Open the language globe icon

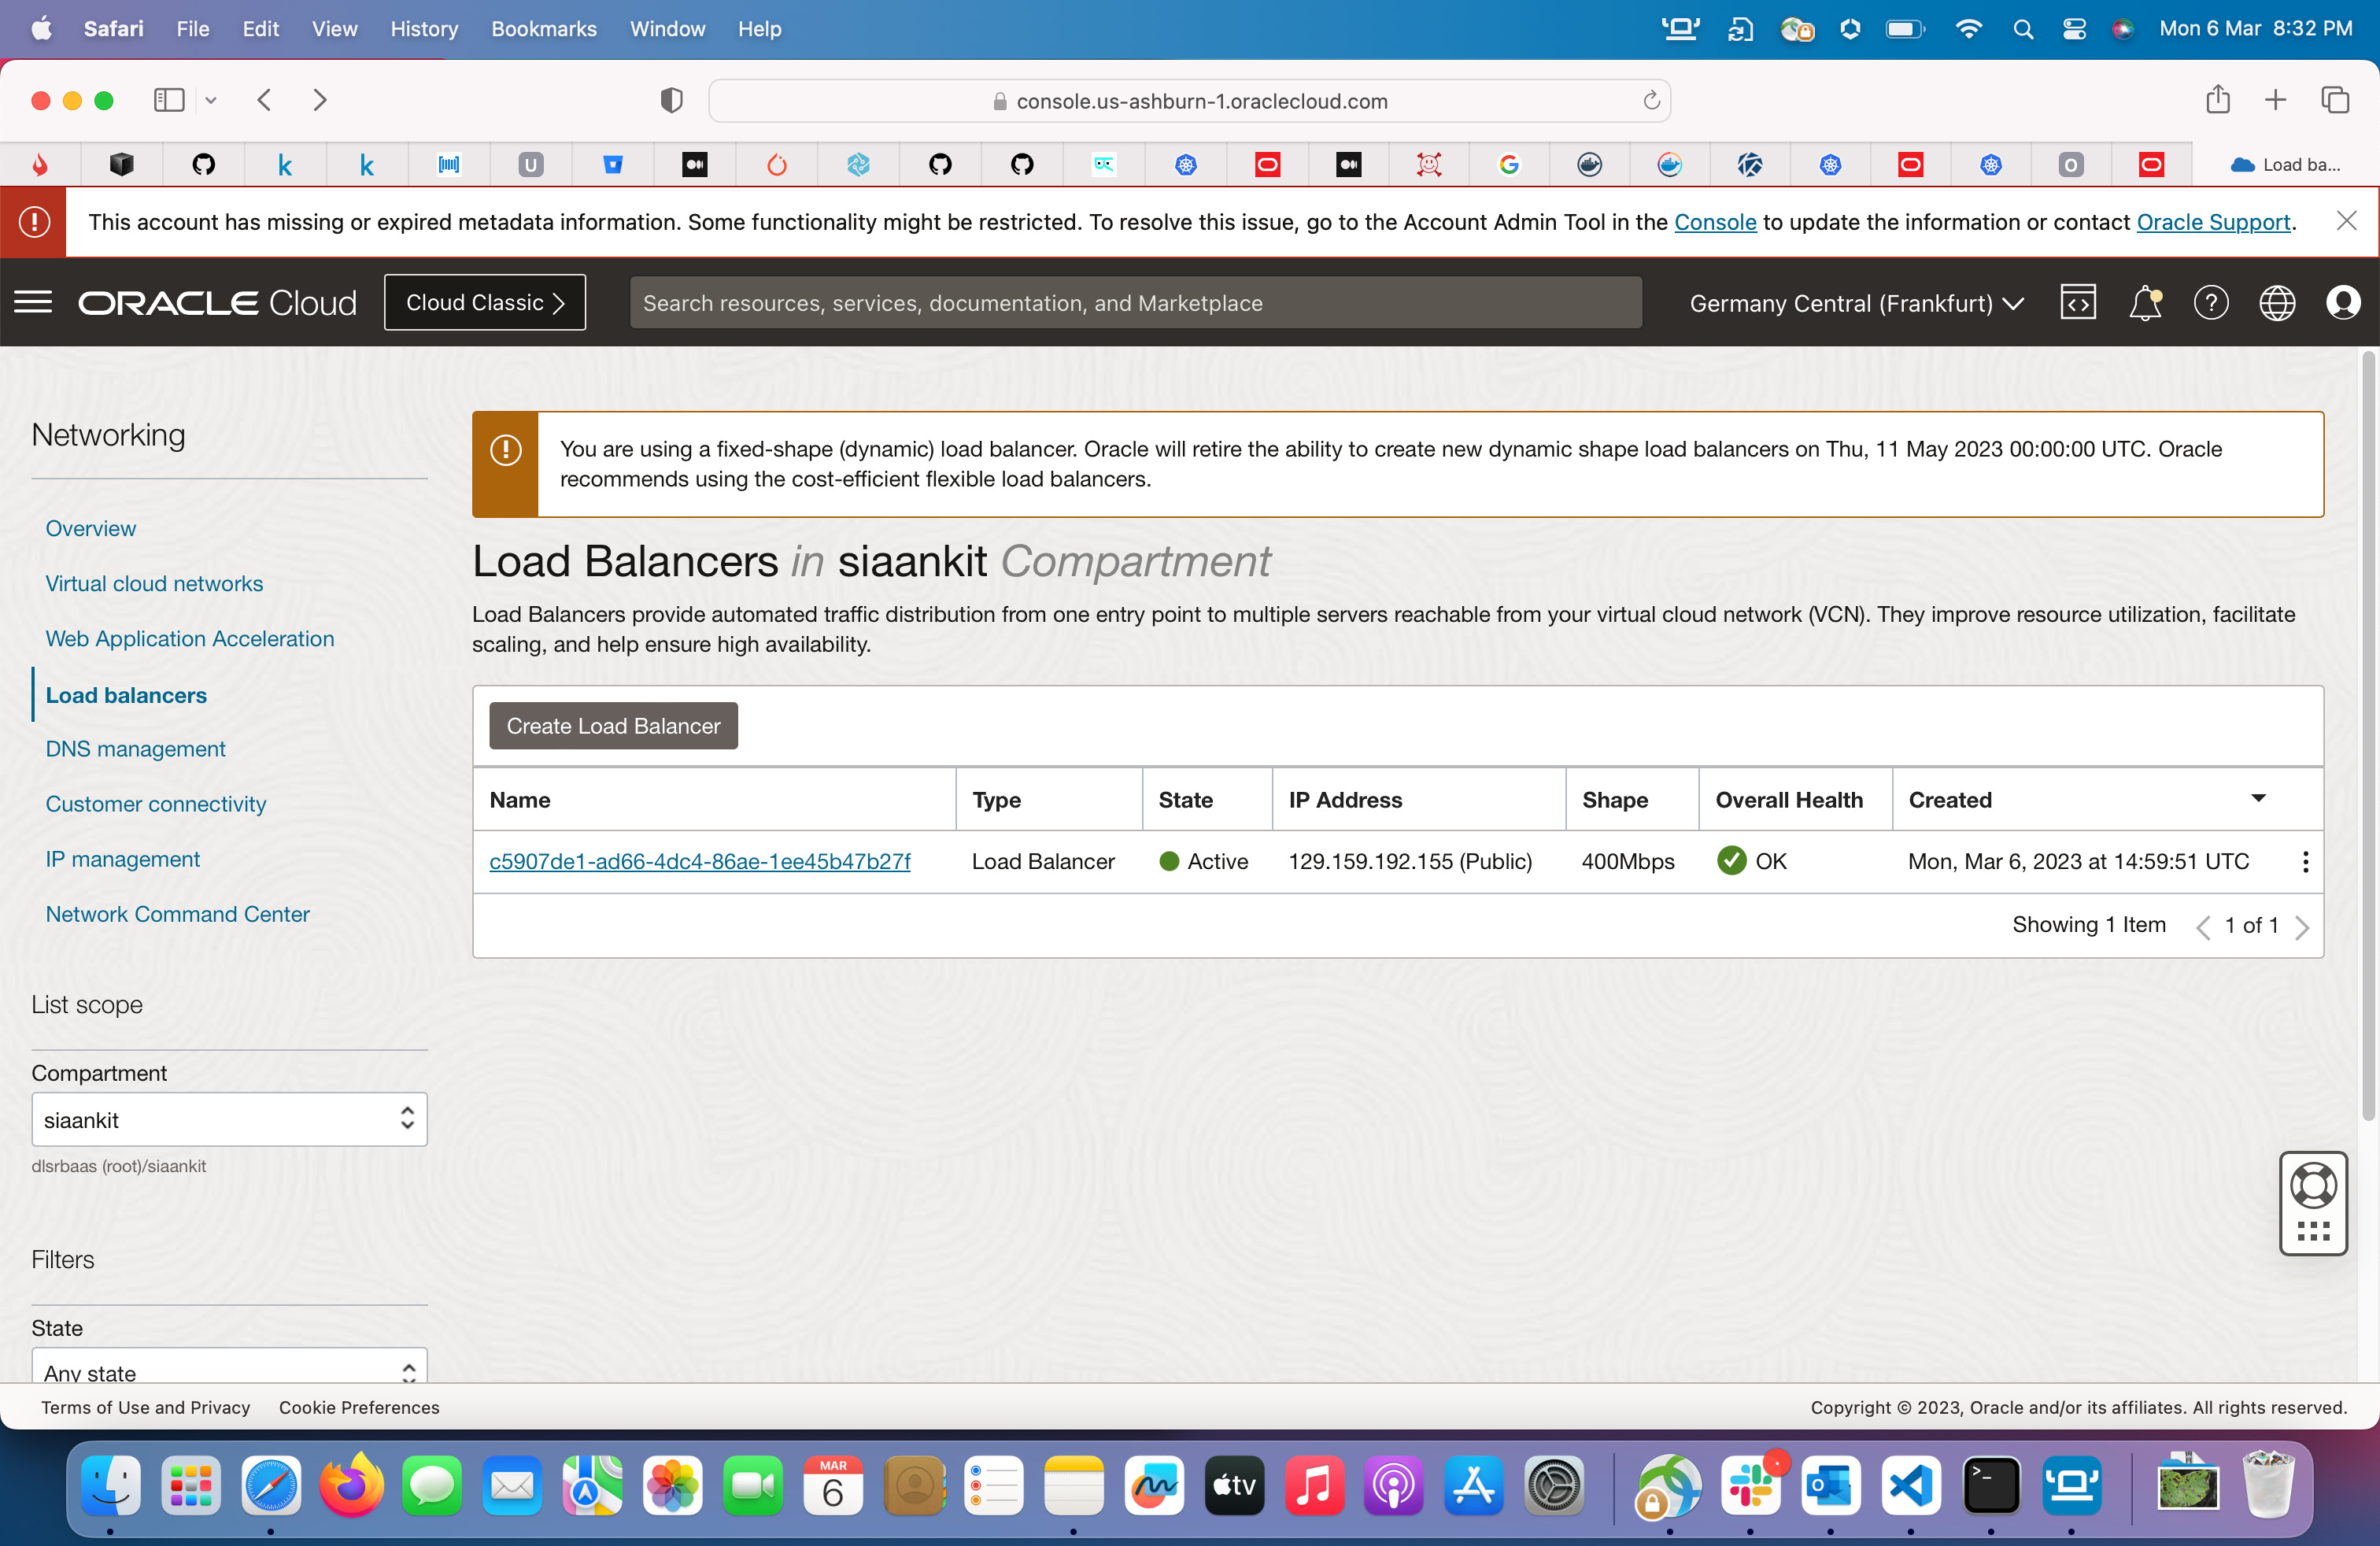pyautogui.click(x=2276, y=302)
